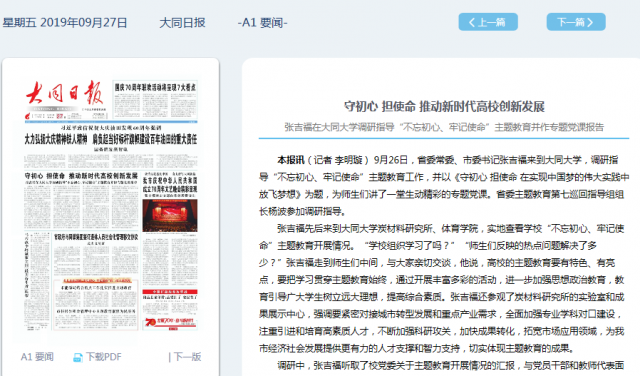Click the 本报讯 opening paragraph text
The height and width of the screenshot is (376, 640).
pyautogui.click(x=444, y=185)
